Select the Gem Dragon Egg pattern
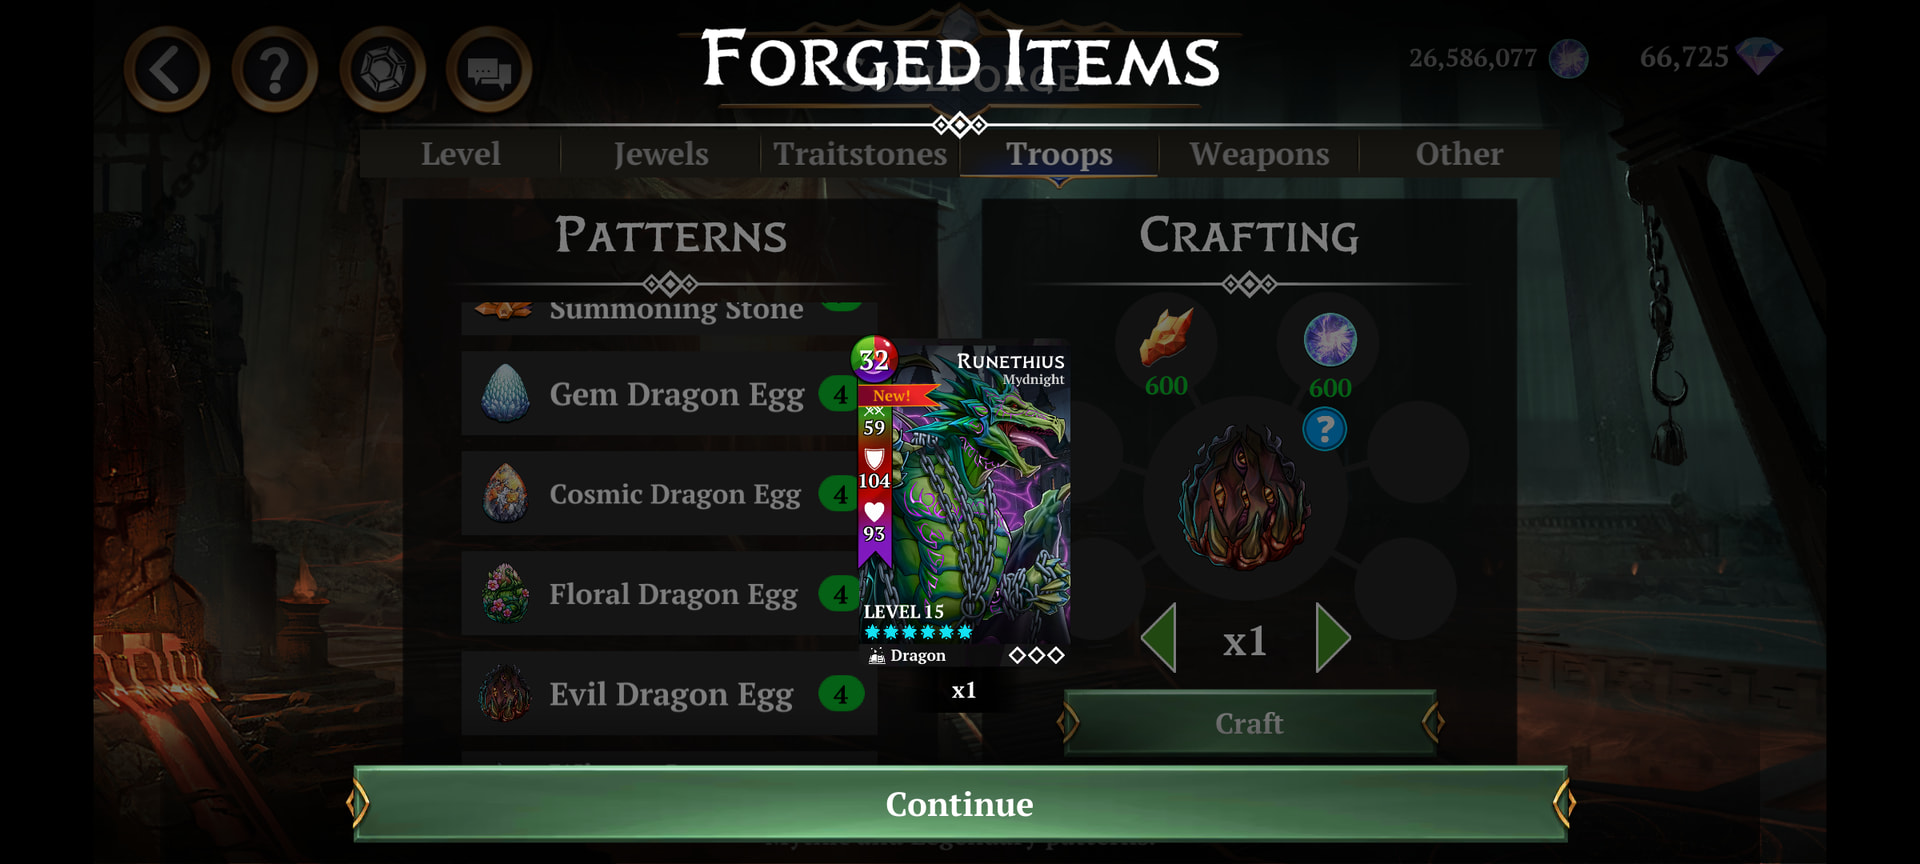 point(669,394)
